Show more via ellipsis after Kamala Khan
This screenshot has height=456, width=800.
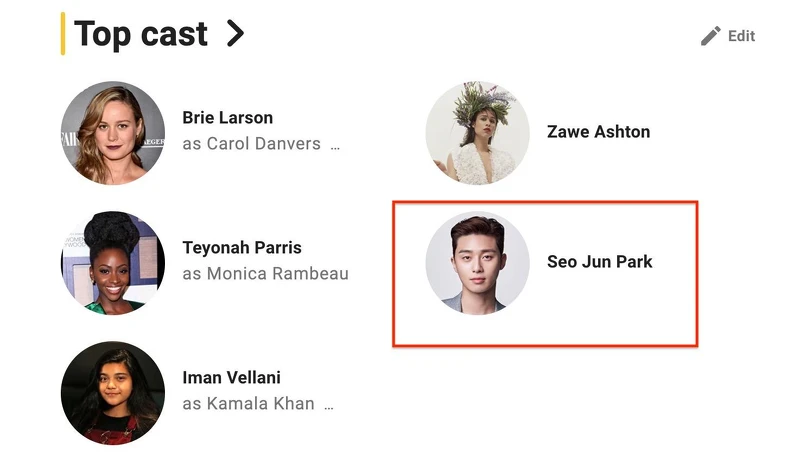pos(329,405)
